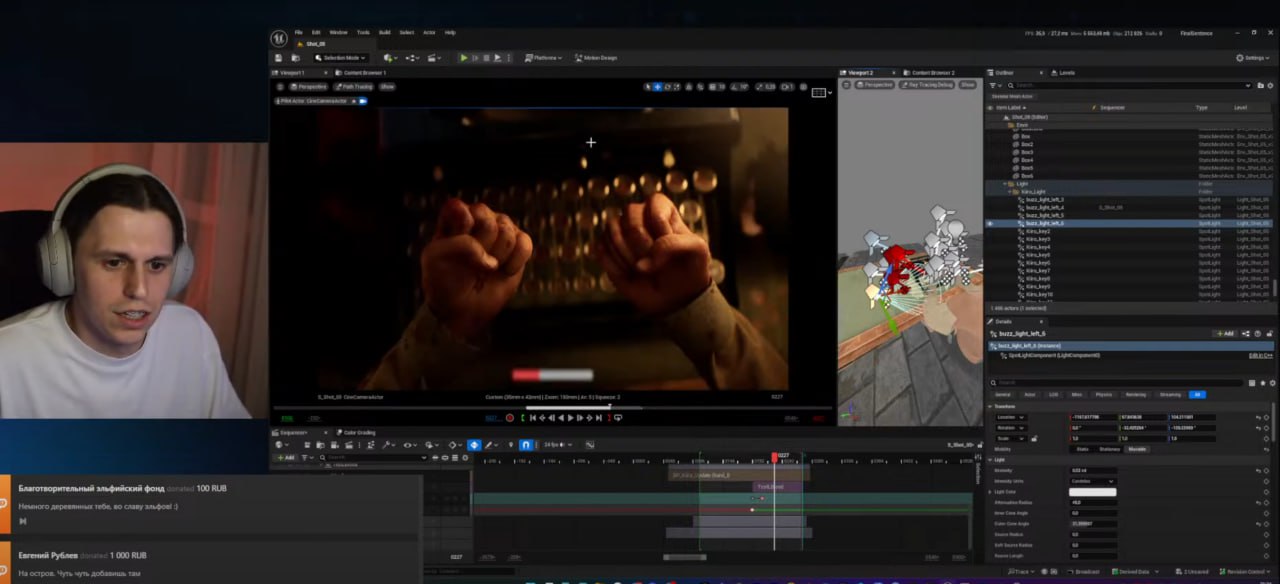Expand the Platforms dropdown
This screenshot has width=1280, height=584.
(x=545, y=58)
